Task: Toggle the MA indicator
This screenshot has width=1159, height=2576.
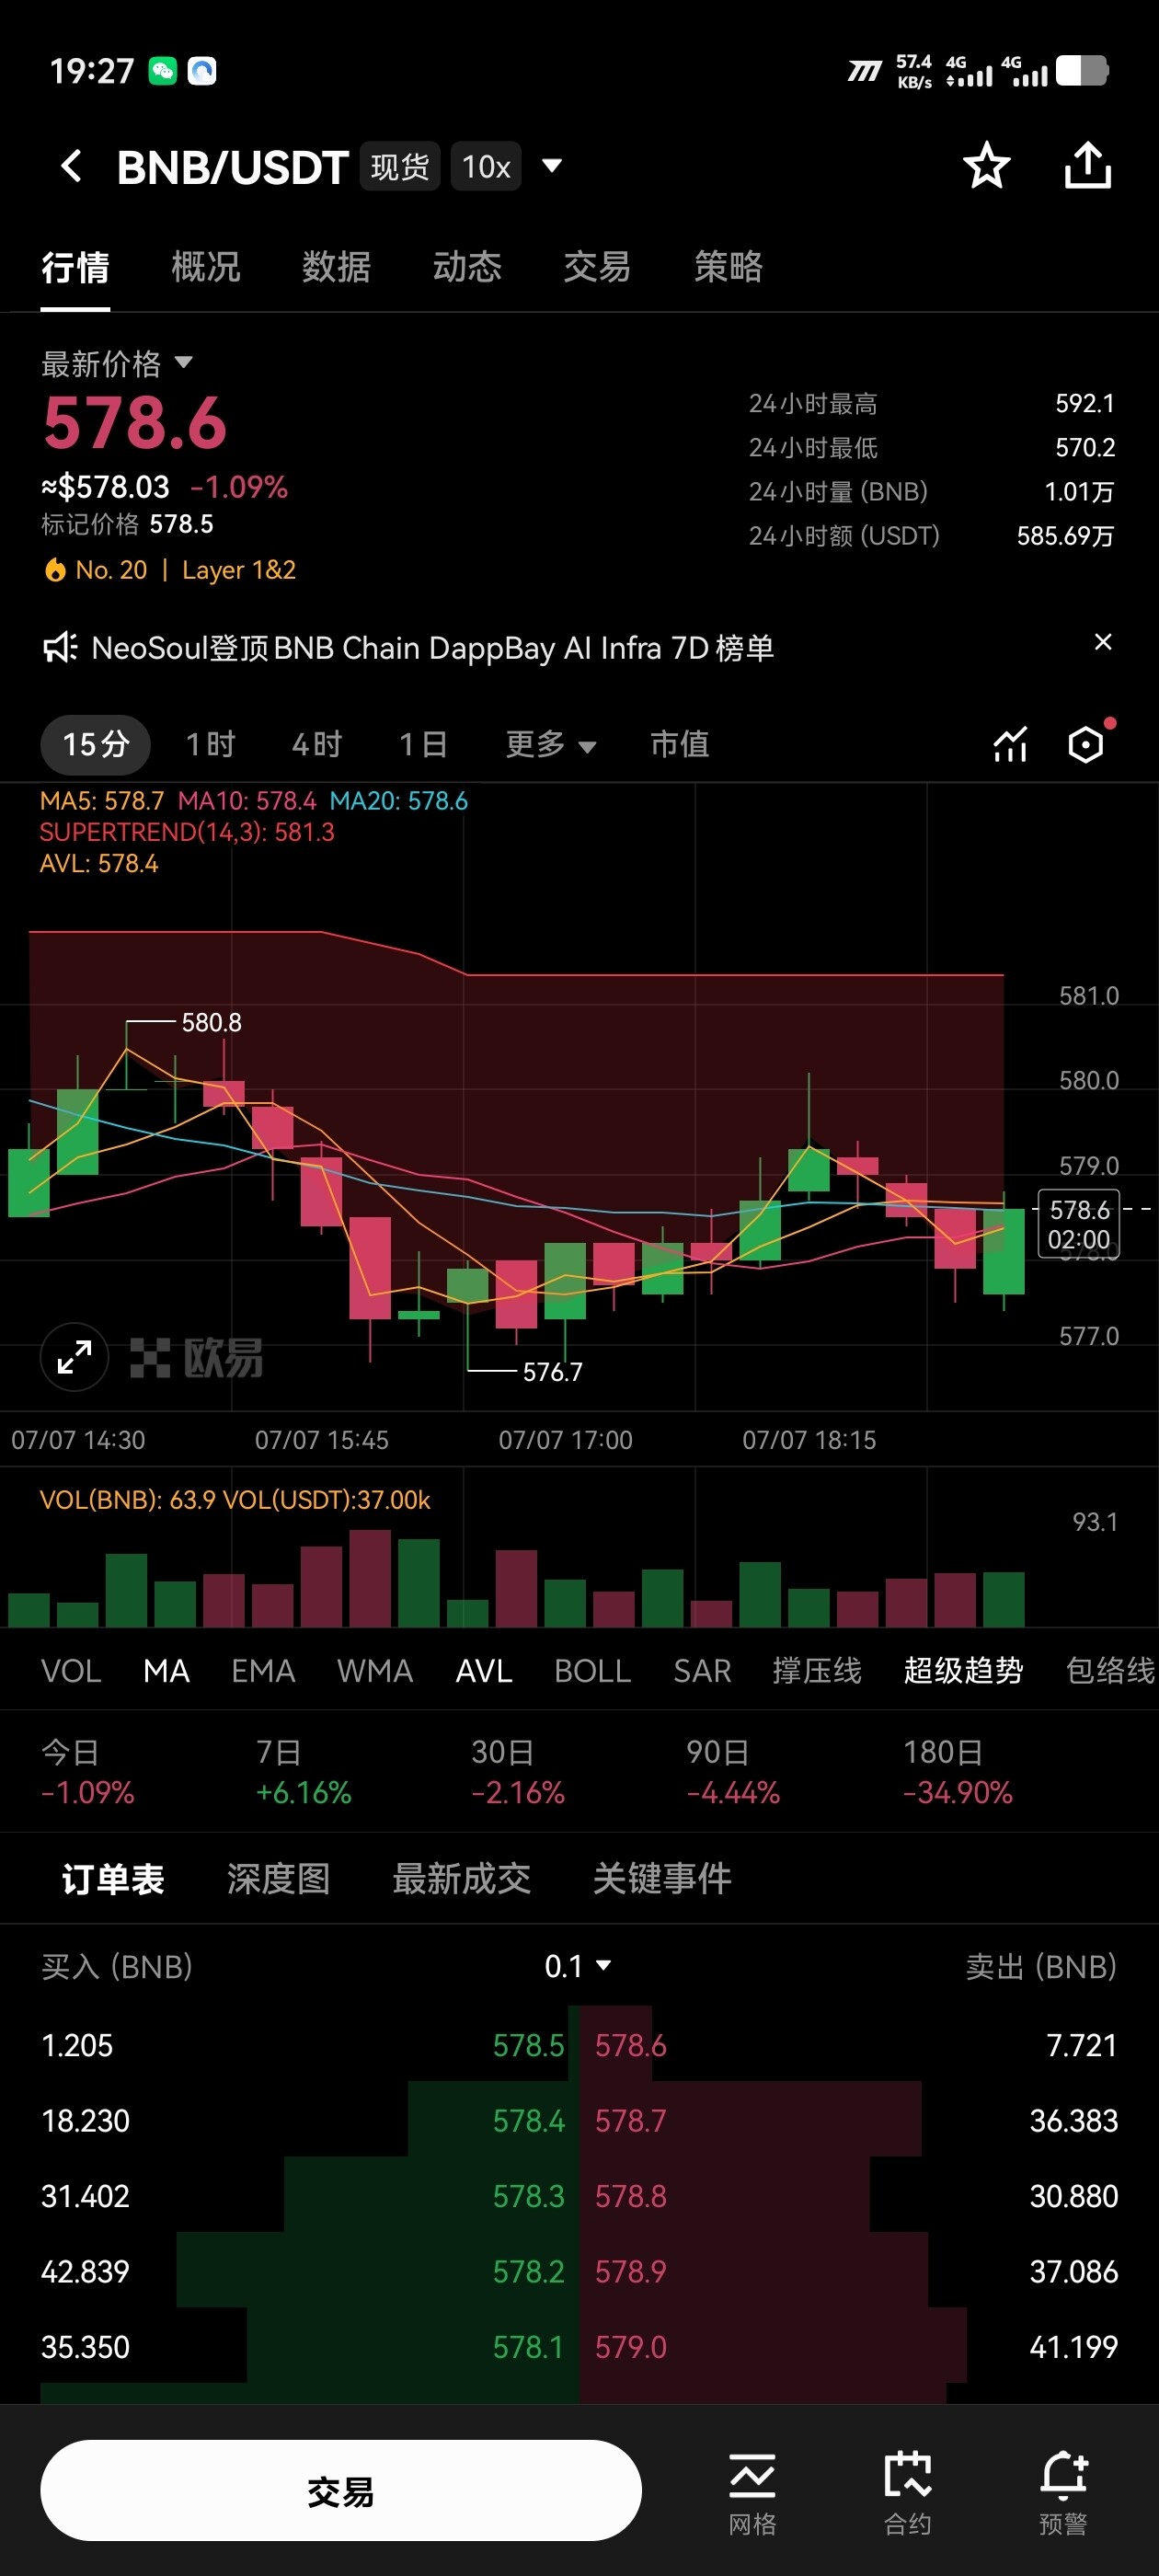Action: (x=166, y=1671)
